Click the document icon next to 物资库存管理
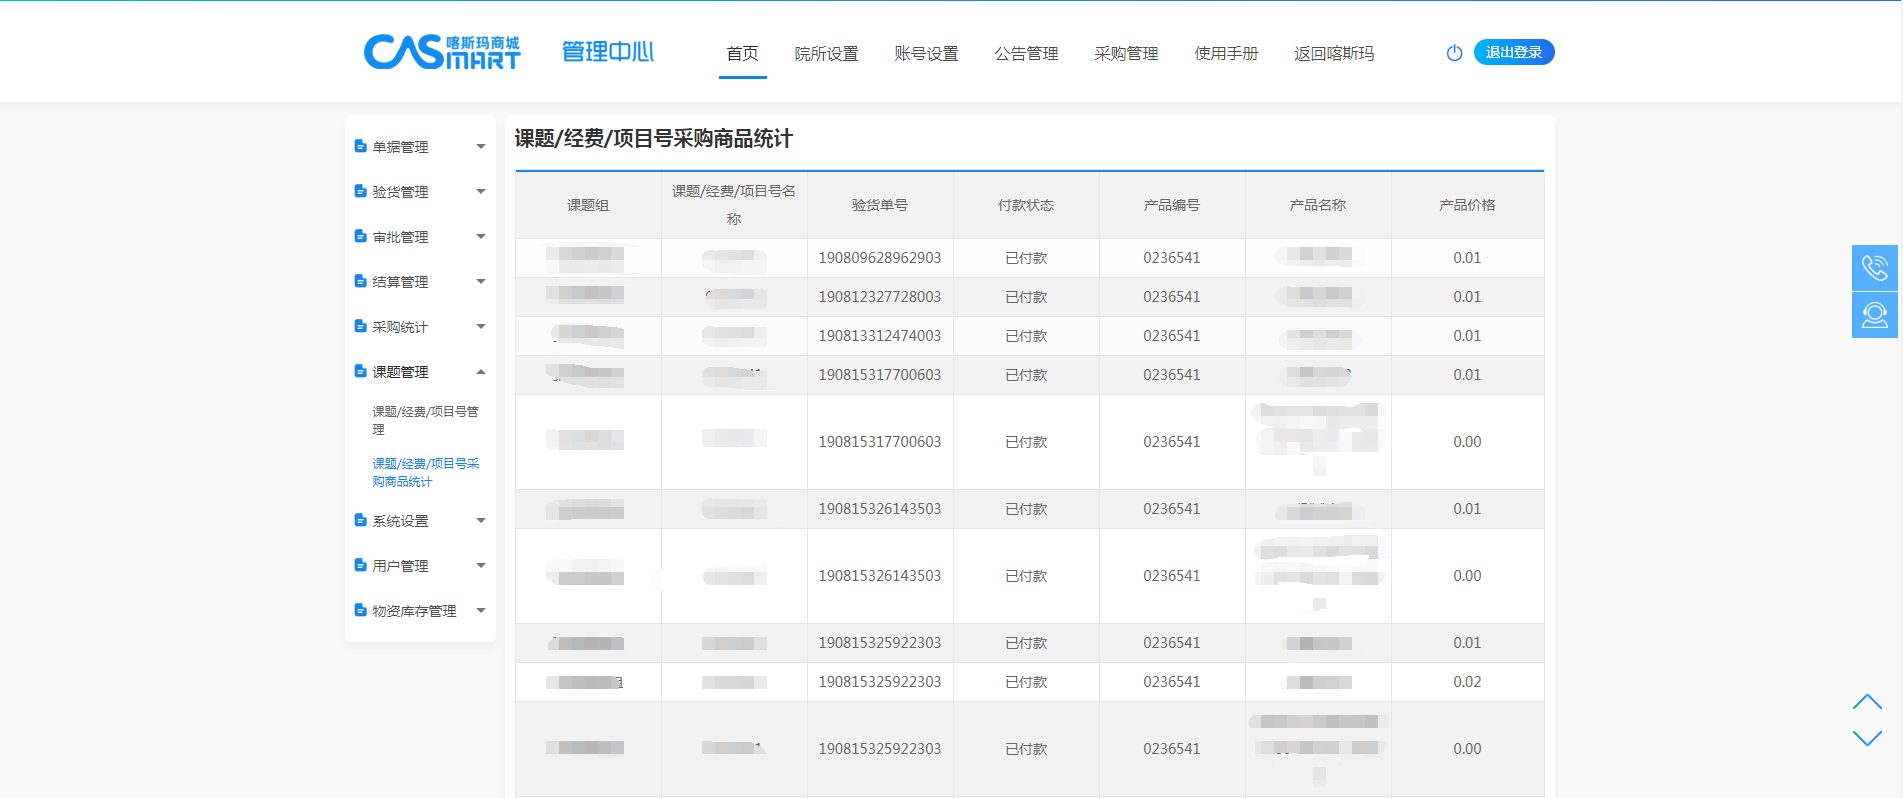 point(360,610)
